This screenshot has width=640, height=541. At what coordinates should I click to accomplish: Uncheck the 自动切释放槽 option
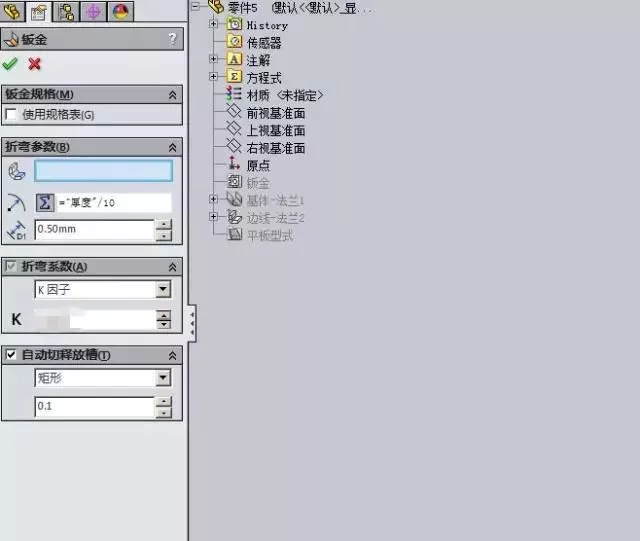tap(12, 355)
